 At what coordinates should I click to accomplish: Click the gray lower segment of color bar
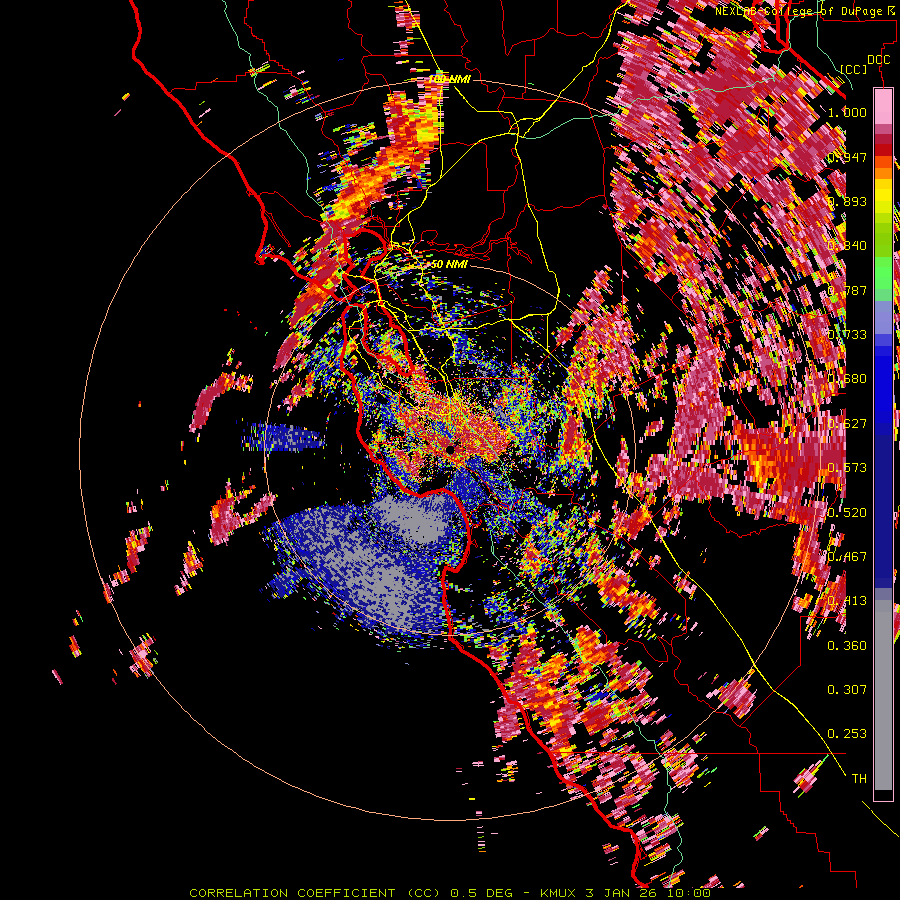tap(883, 695)
